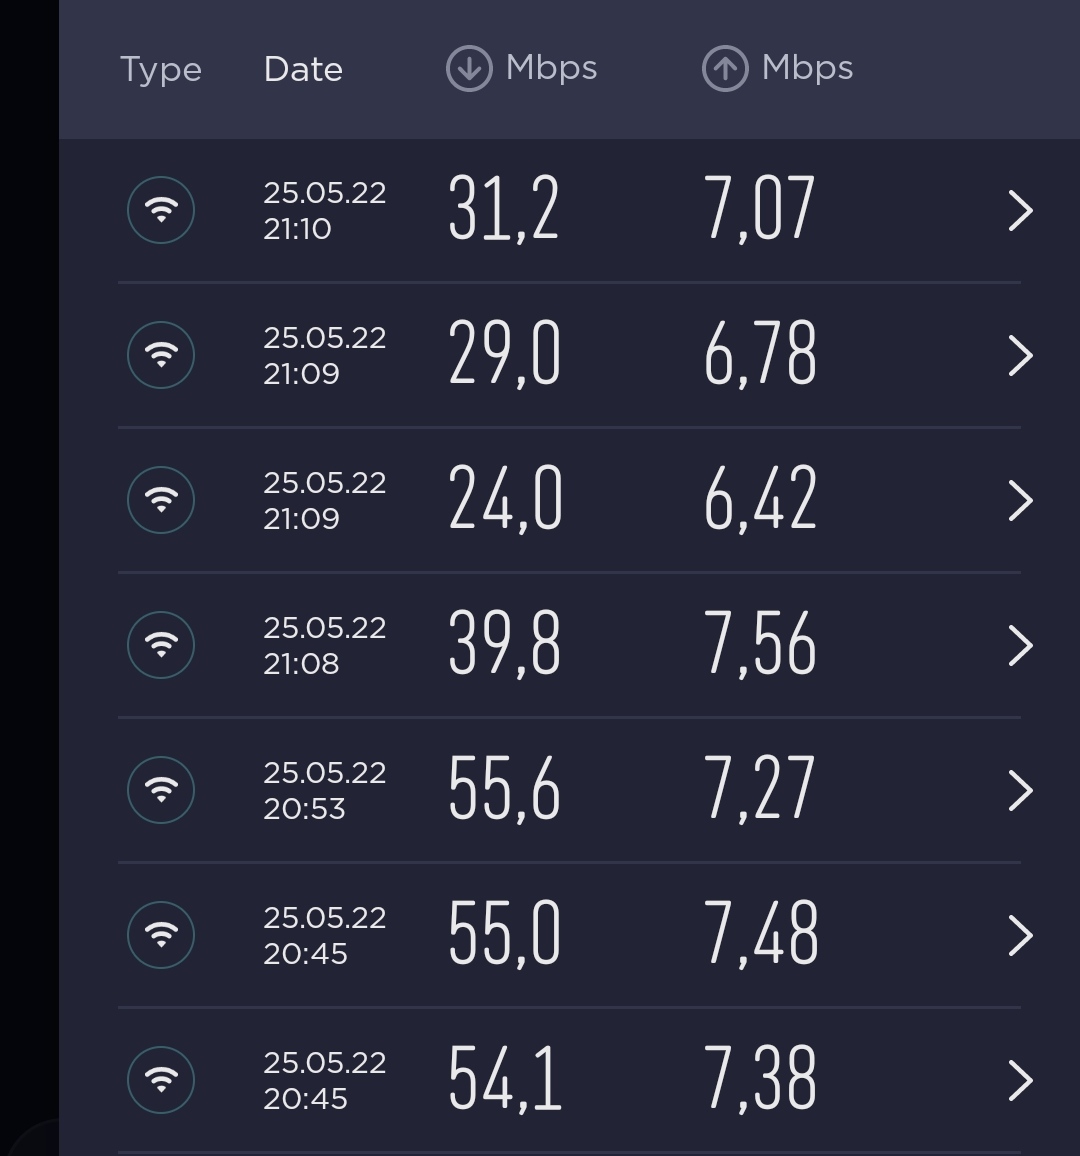Click the WiFi icon for the 21:10 test
1080x1156 pixels.
click(x=161, y=210)
